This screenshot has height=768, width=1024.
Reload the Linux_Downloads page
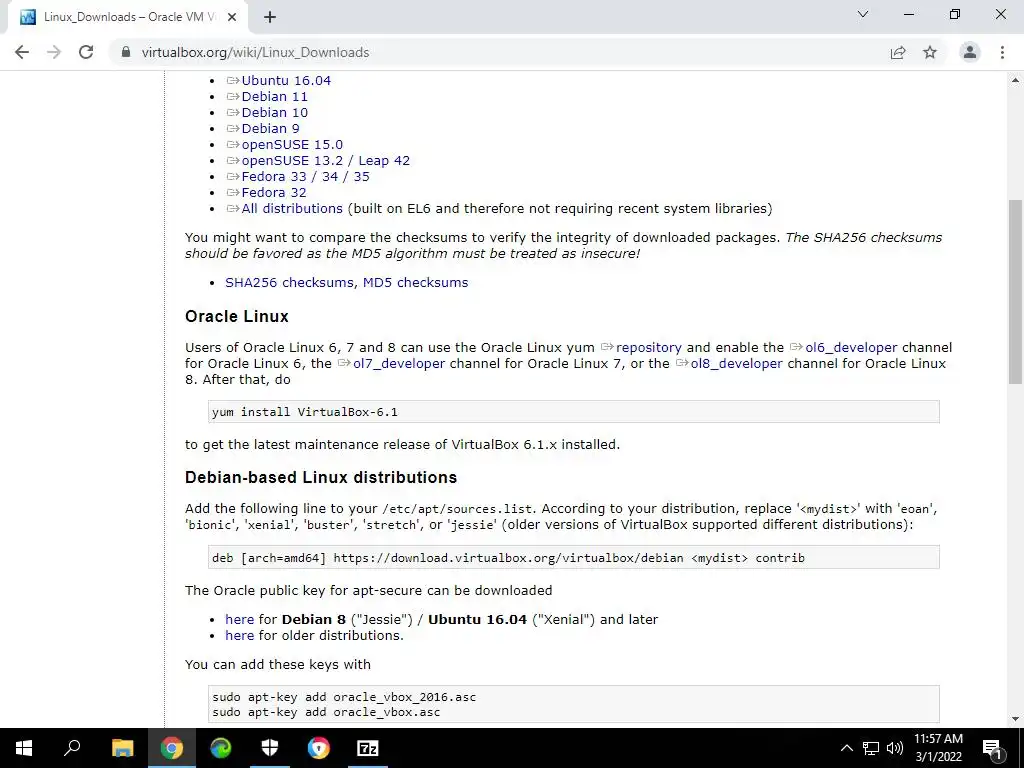pos(86,52)
